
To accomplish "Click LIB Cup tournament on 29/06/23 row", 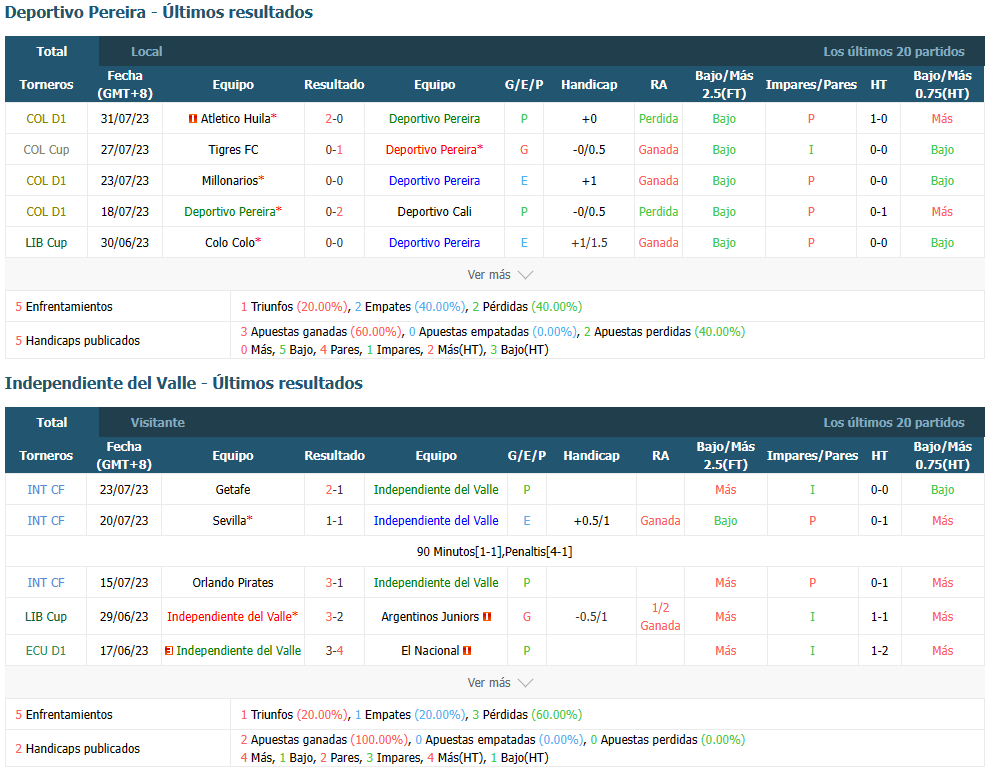I will [46, 617].
